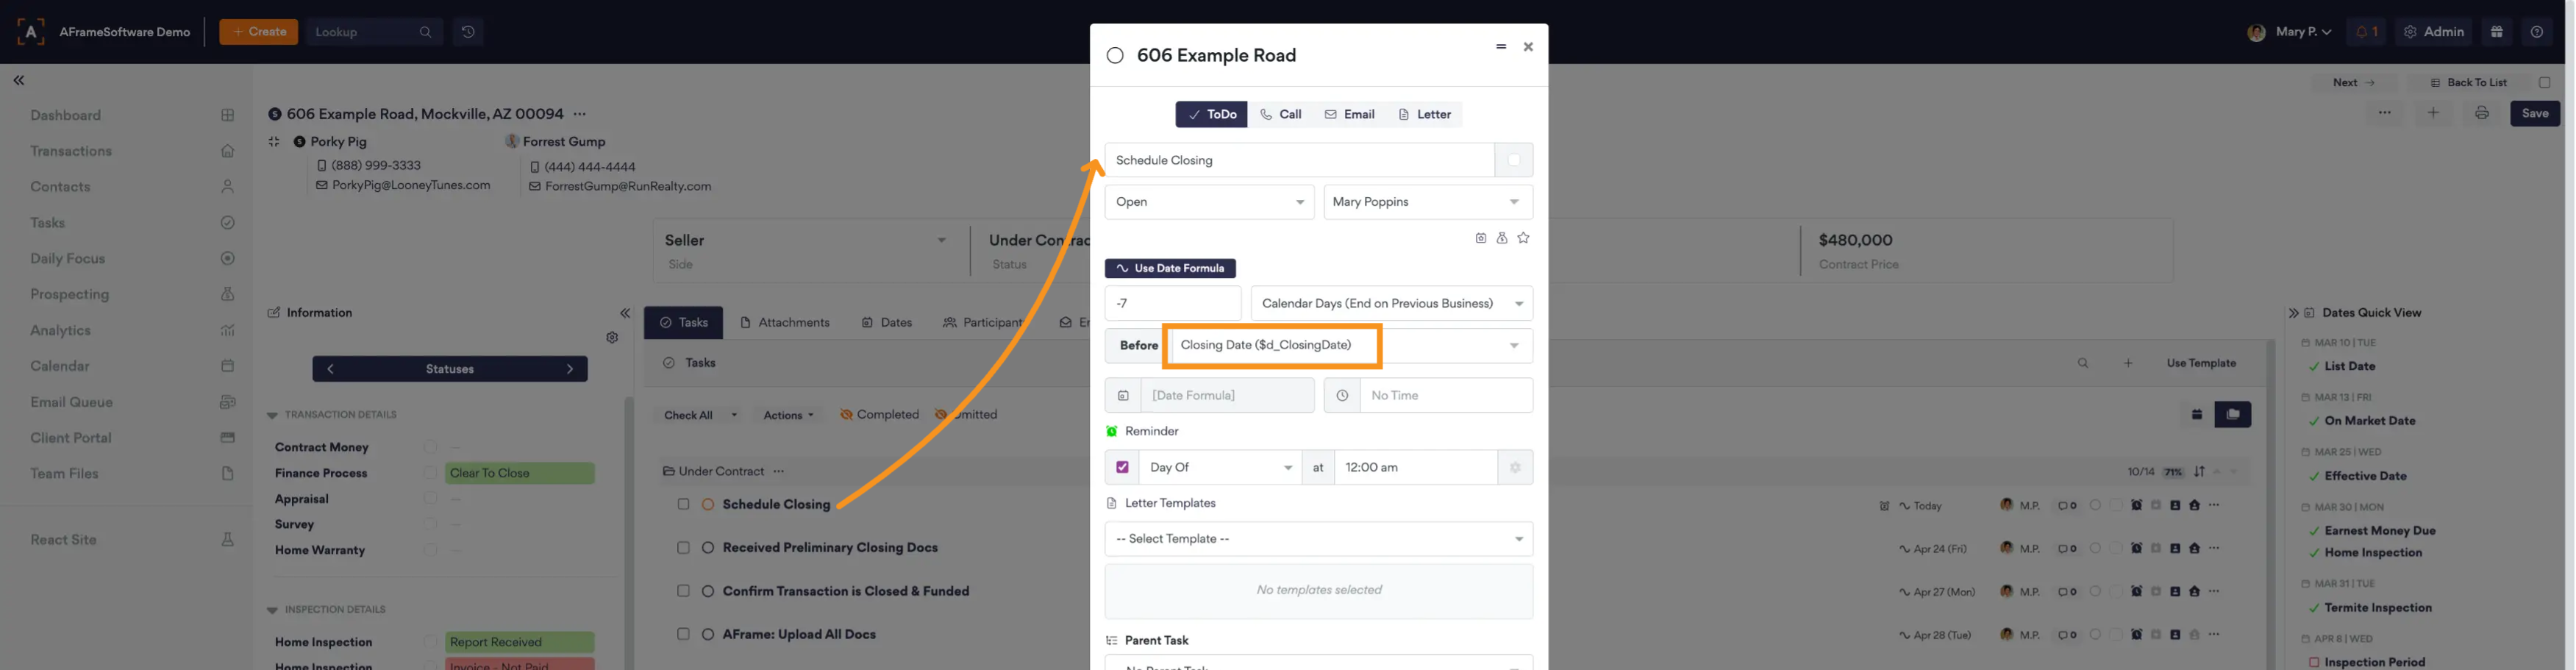Viewport: 2576px width, 670px height.
Task: Check the box for Confirm Transaction is Closed & Funded
Action: click(684, 591)
